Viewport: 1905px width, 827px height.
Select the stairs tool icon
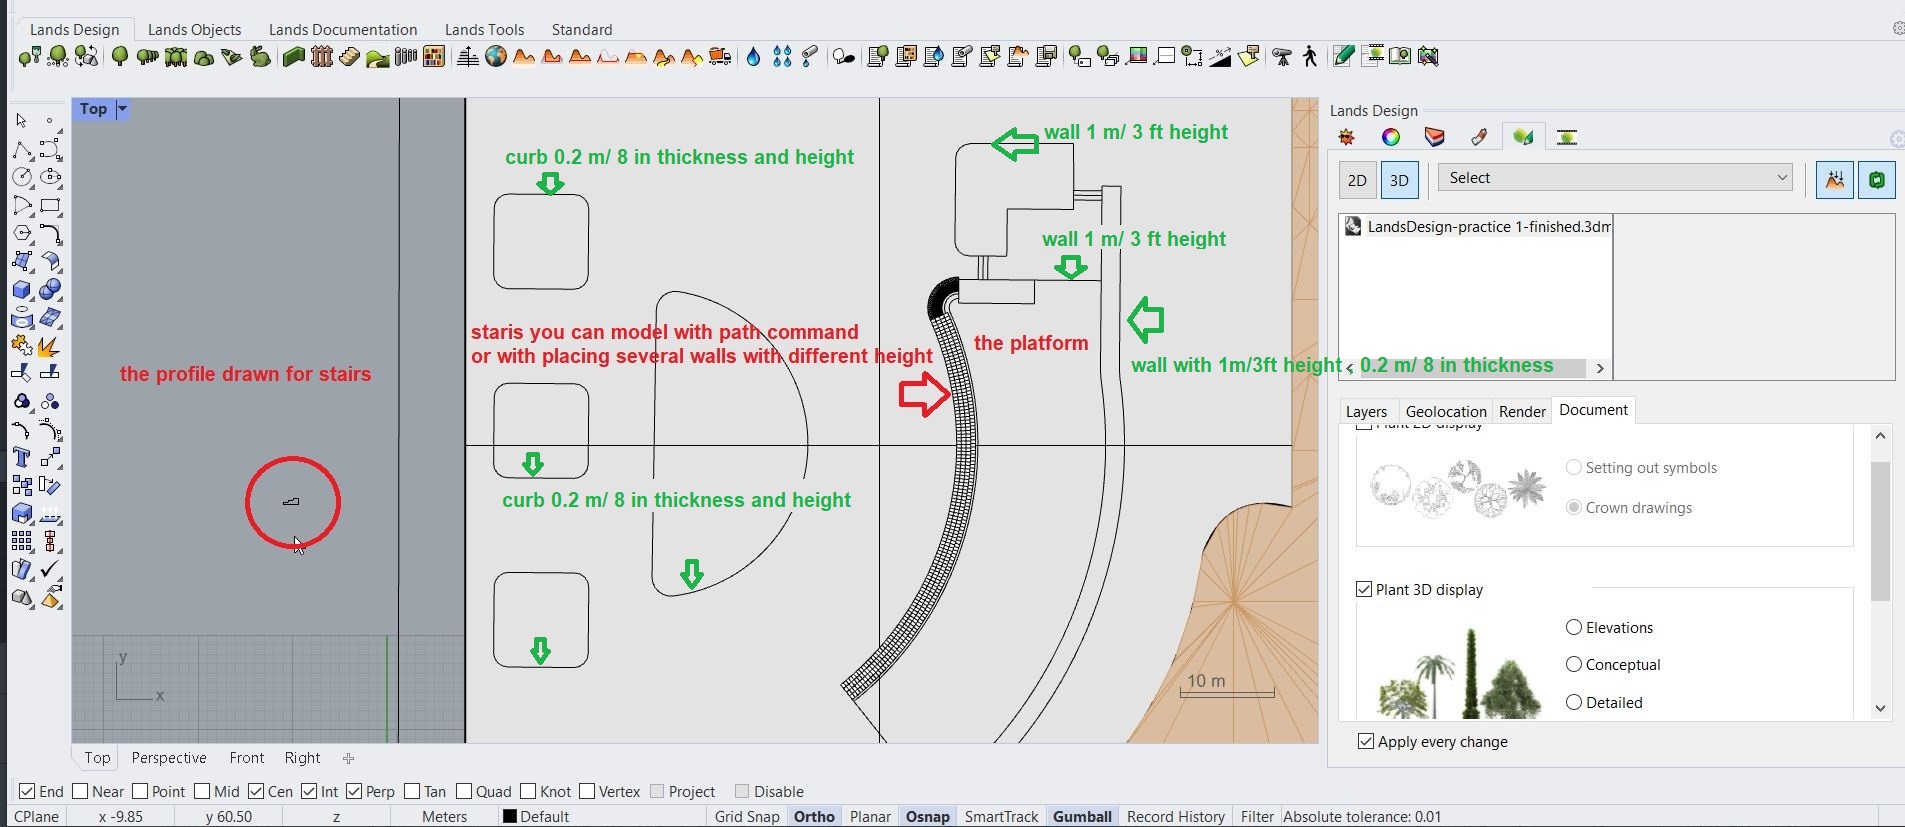point(349,56)
